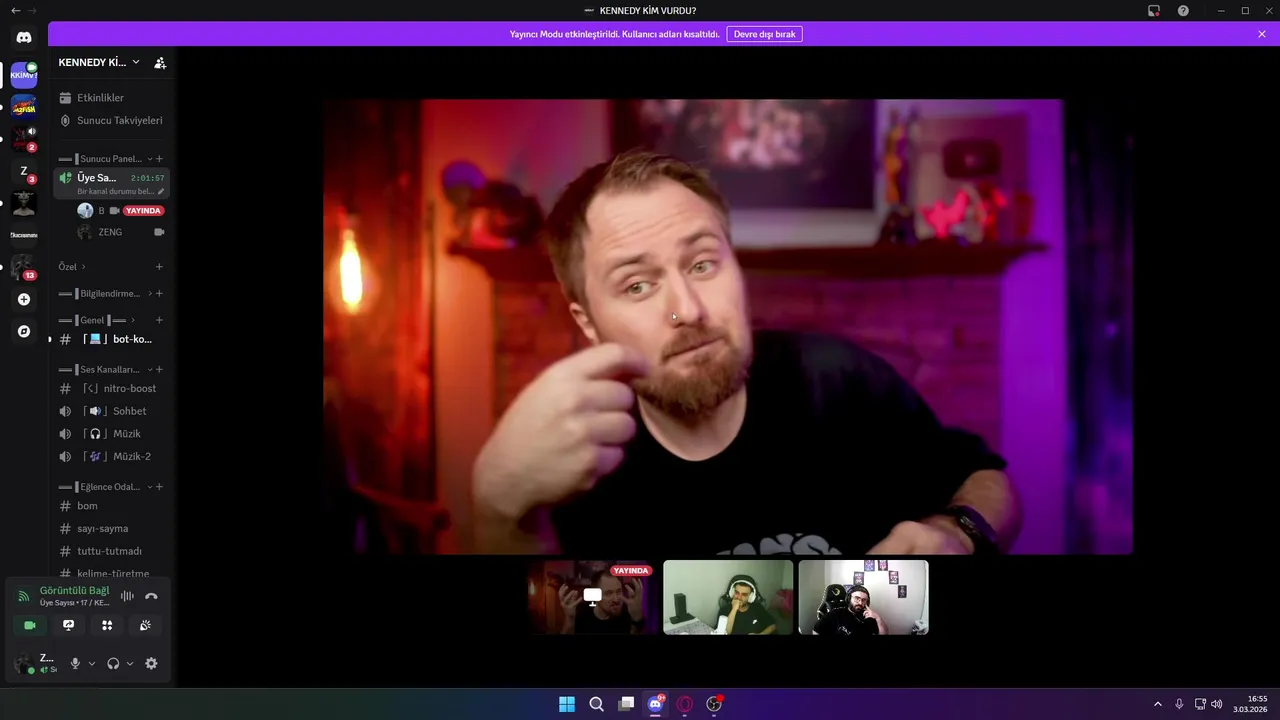Add a channel to Sunucu Panel category
1280x720 pixels.
click(x=159, y=159)
